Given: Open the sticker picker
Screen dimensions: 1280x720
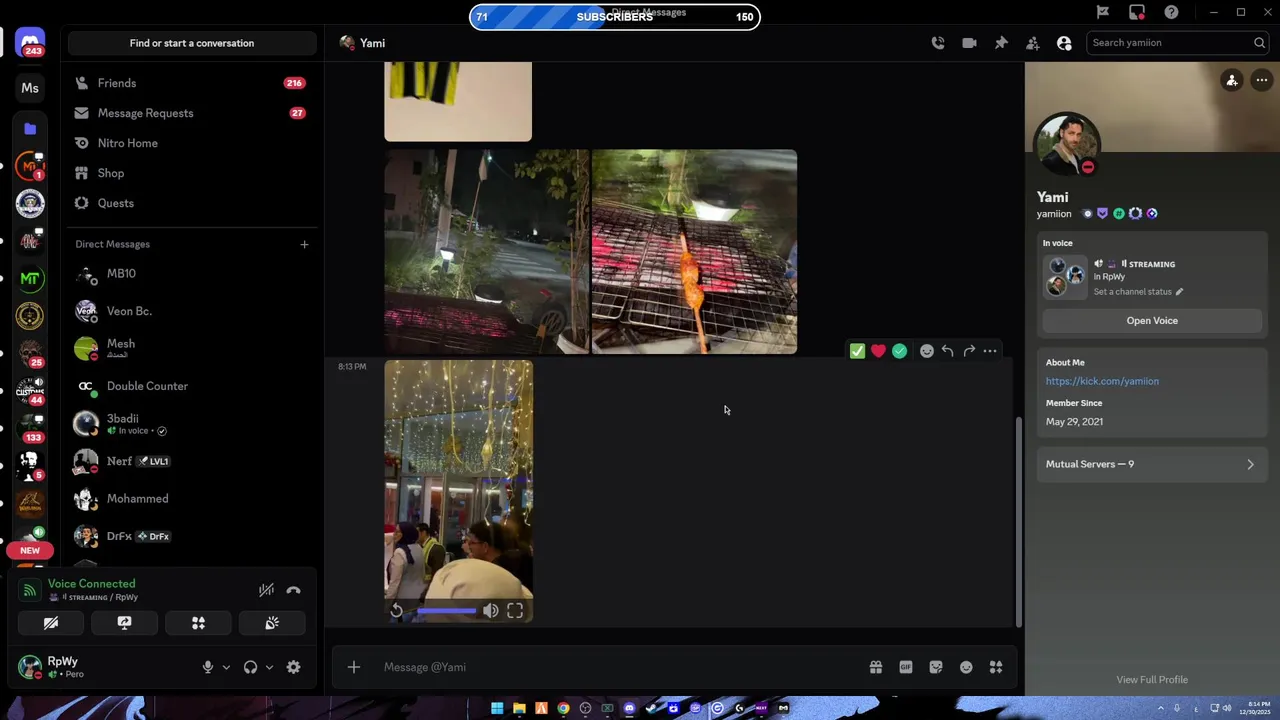Looking at the screenshot, I should 936,667.
